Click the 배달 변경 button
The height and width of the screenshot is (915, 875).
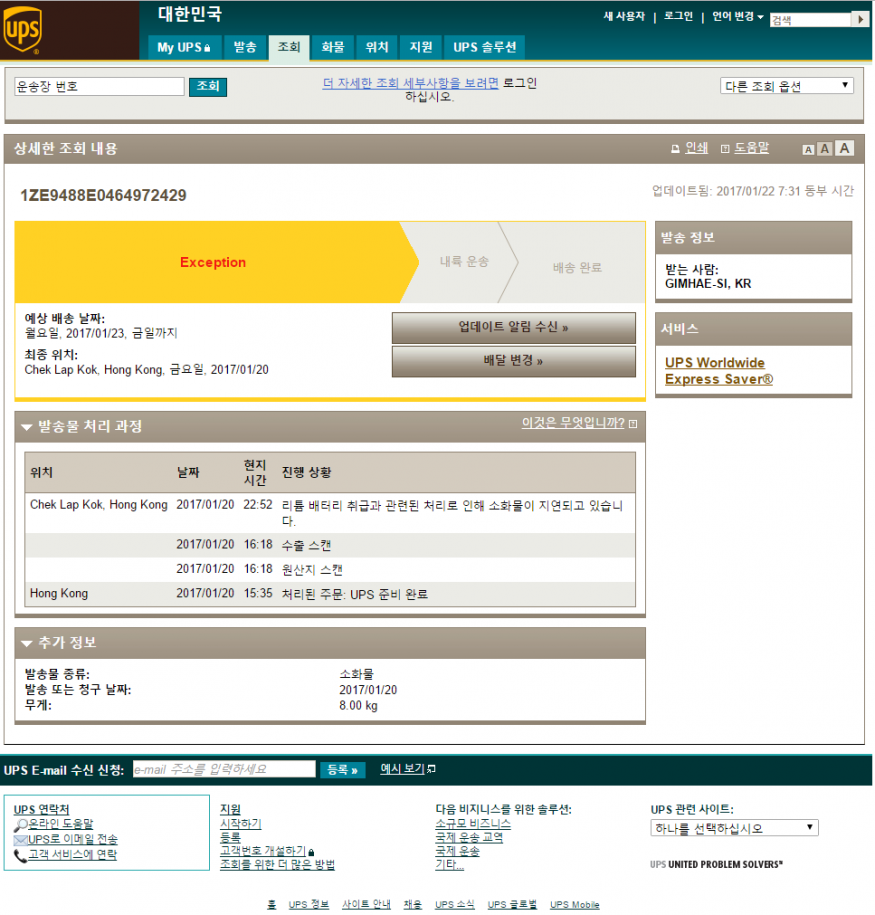(514, 361)
